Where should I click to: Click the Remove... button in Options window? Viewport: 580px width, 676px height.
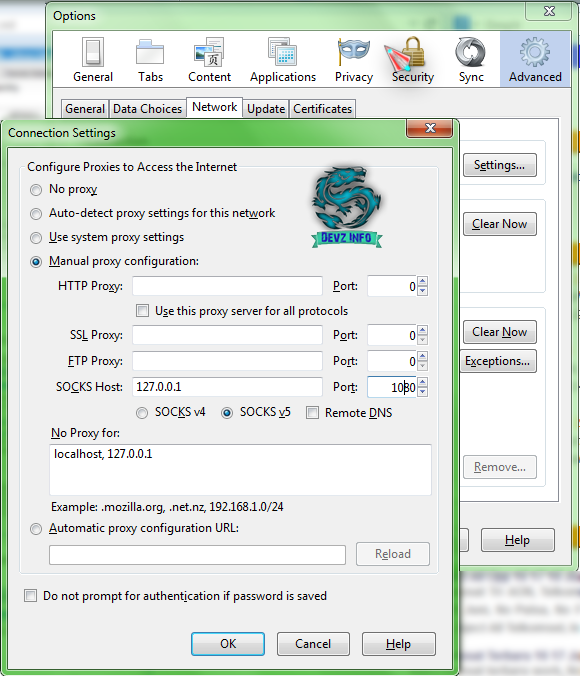point(500,467)
